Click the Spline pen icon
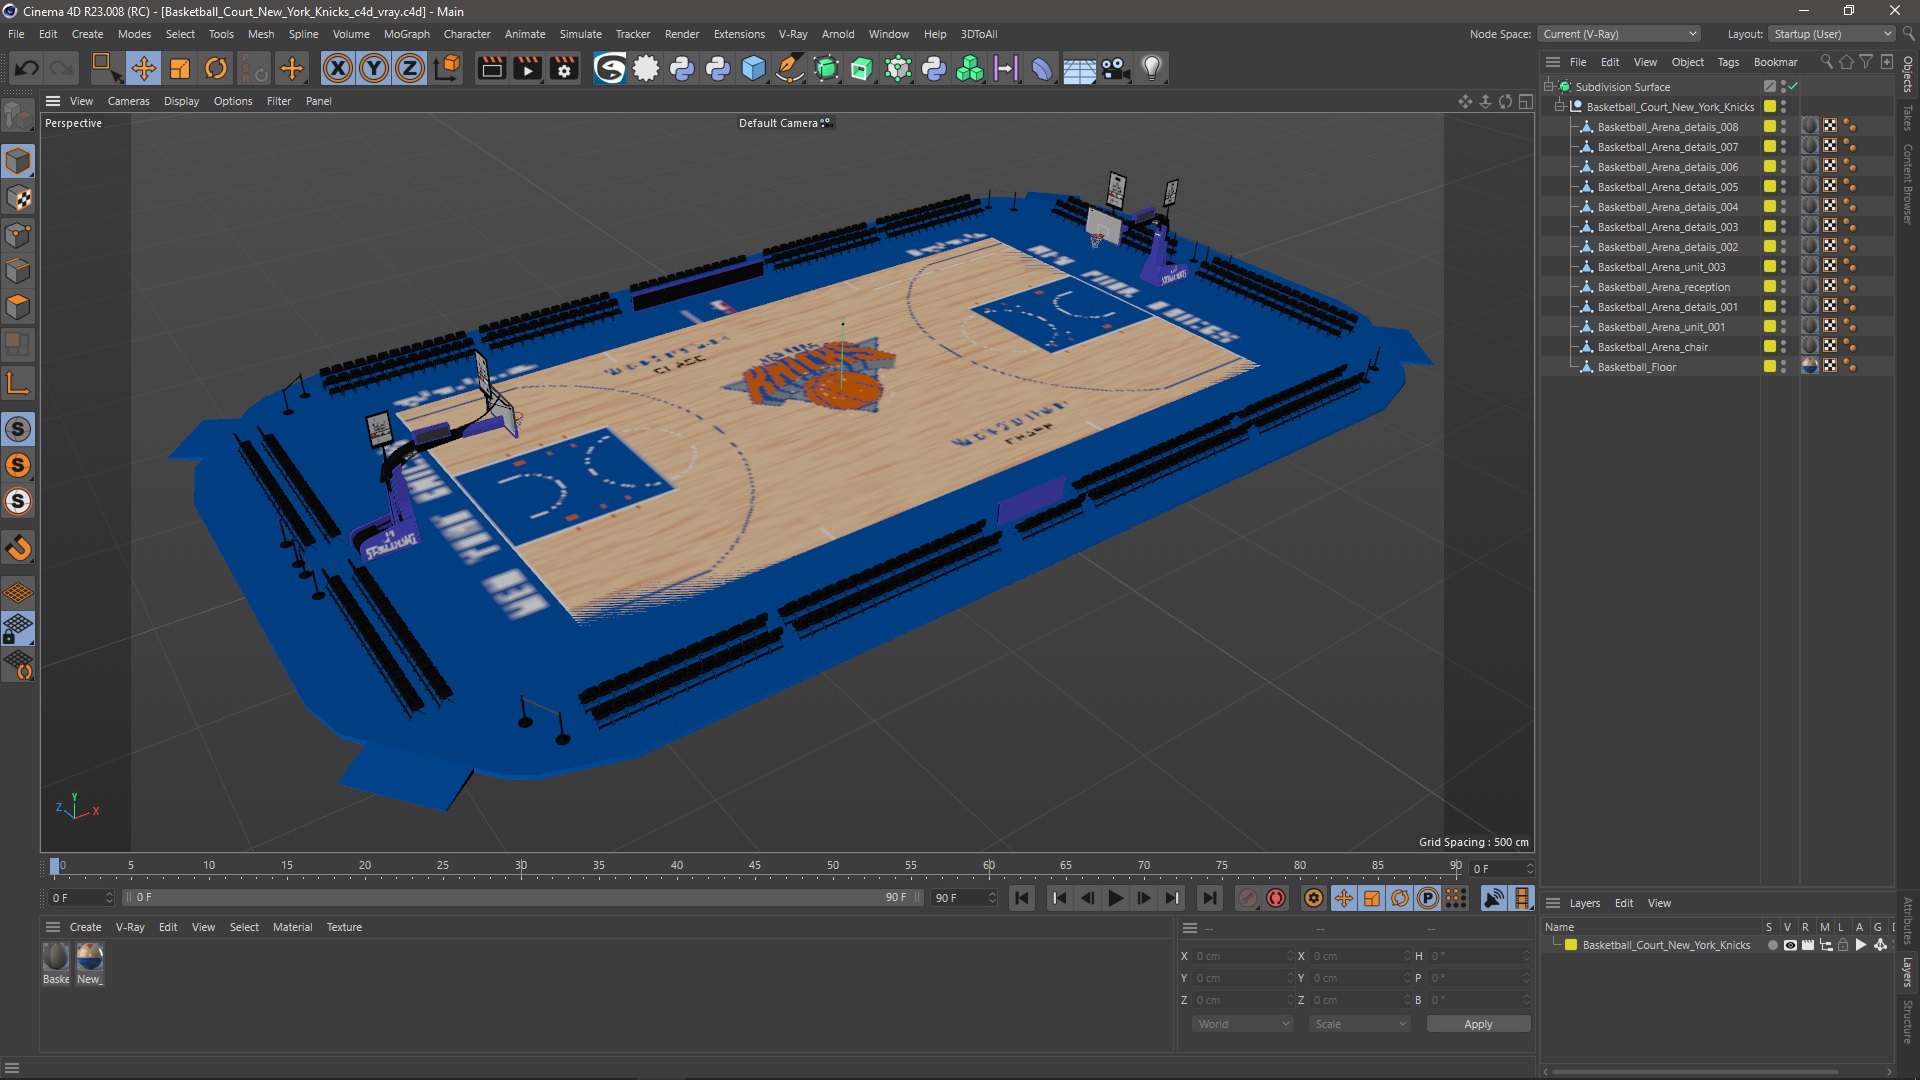The width and height of the screenshot is (1920, 1080). tap(790, 68)
